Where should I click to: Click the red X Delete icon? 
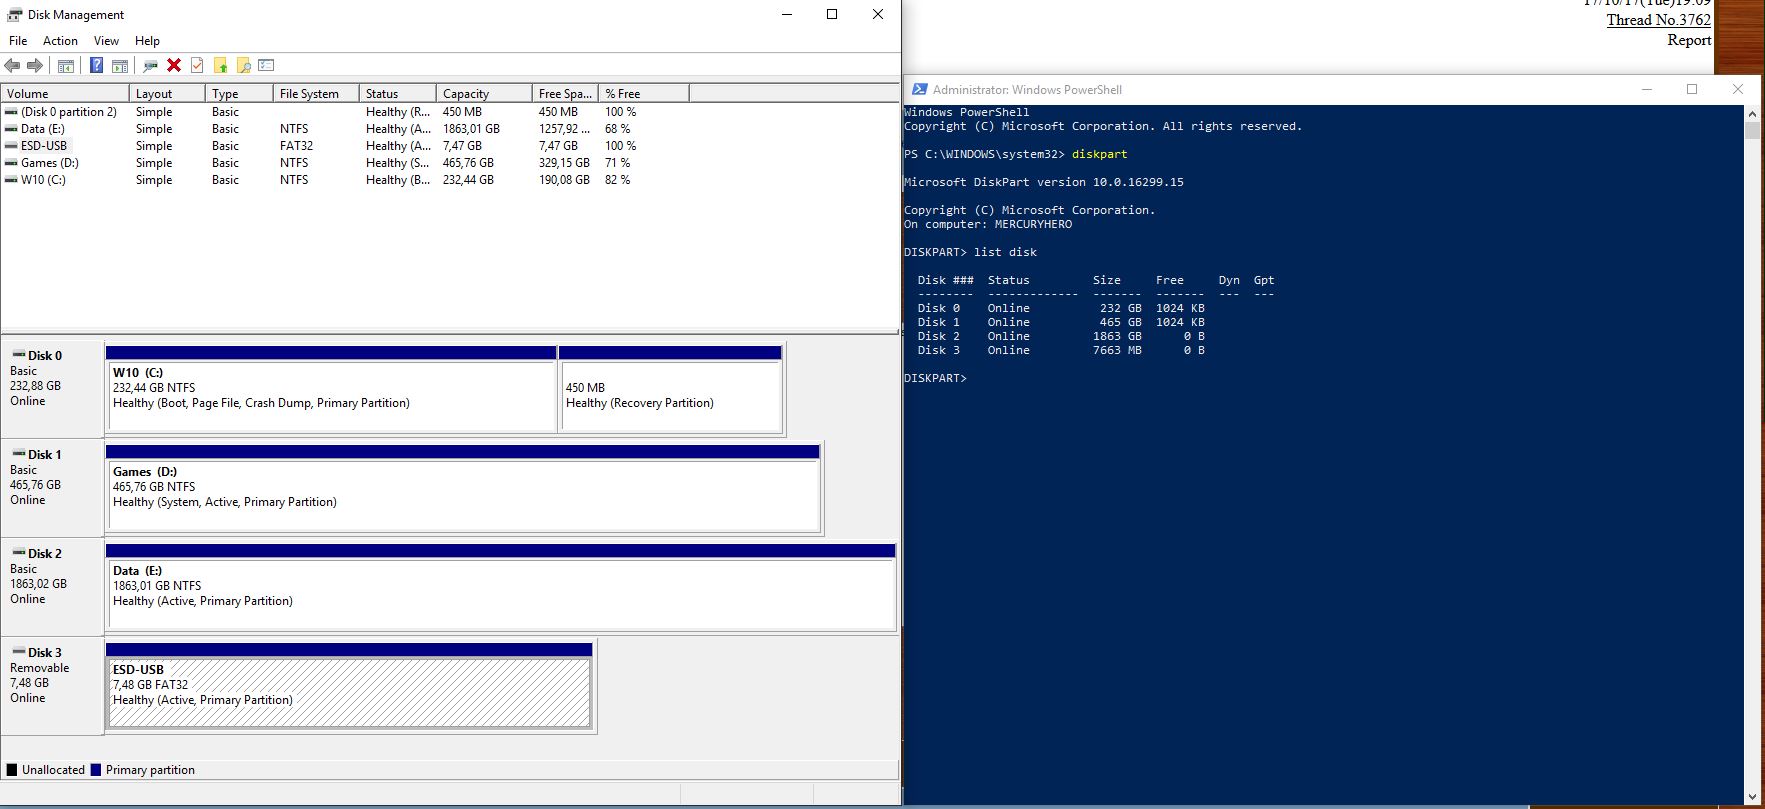tap(174, 66)
